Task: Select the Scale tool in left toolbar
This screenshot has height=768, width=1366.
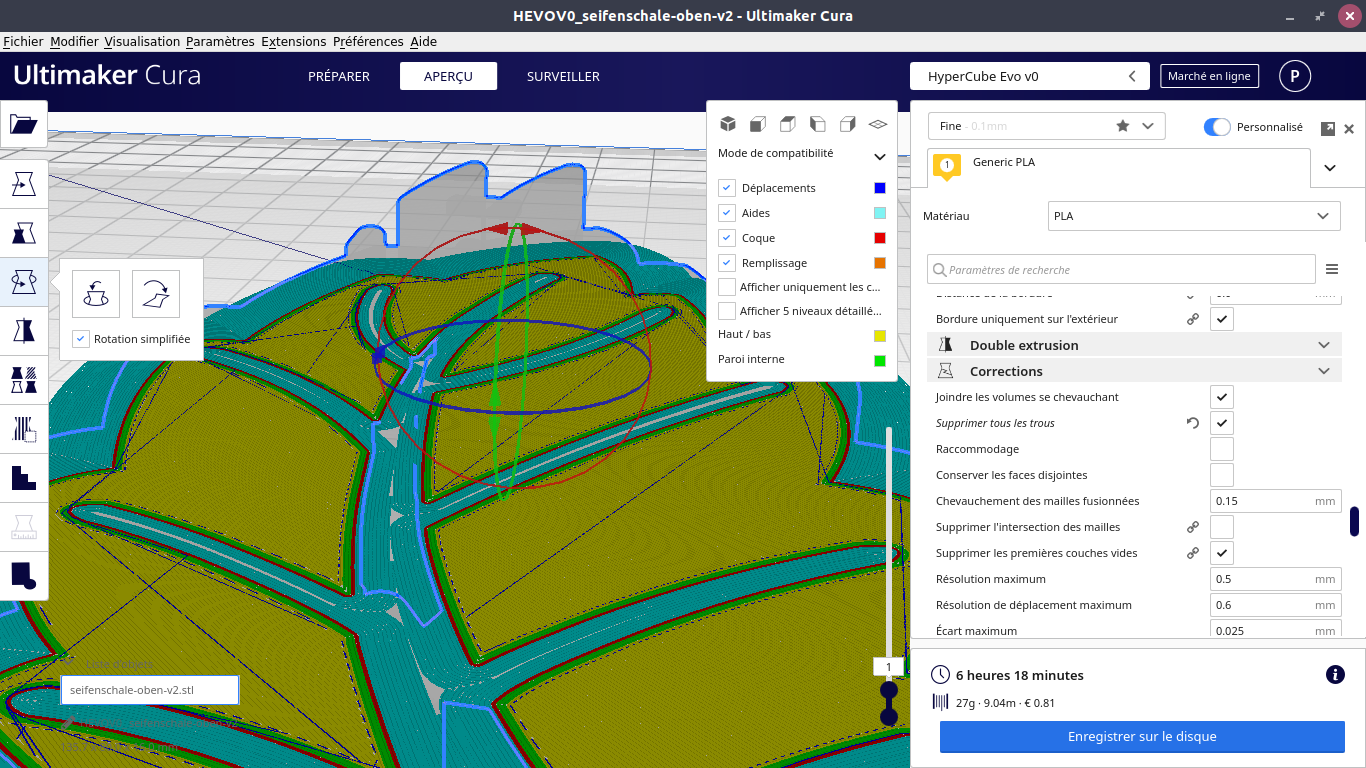Action: tap(23, 233)
